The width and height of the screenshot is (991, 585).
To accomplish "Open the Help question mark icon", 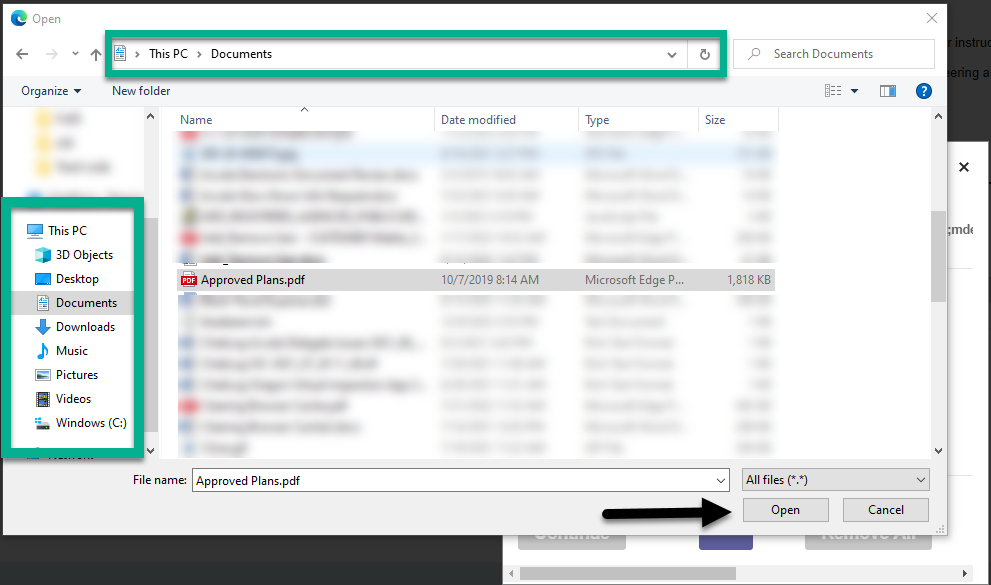I will tap(924, 91).
